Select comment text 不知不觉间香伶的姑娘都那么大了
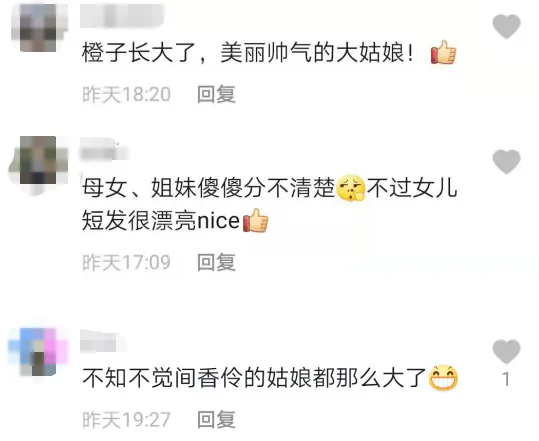The height and width of the screenshot is (441, 539). (254, 377)
